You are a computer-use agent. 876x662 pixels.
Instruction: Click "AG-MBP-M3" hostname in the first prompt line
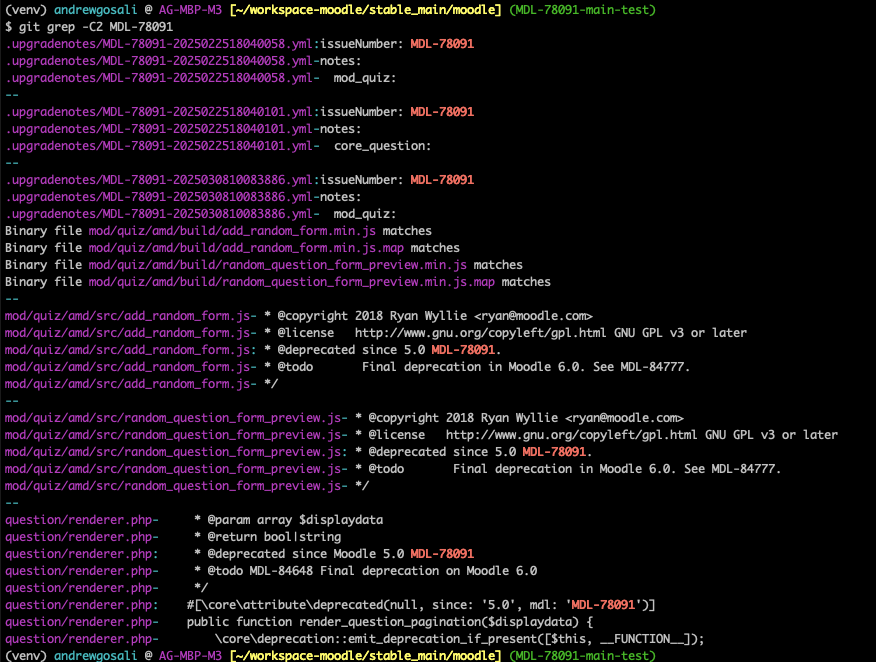pyautogui.click(x=190, y=9)
